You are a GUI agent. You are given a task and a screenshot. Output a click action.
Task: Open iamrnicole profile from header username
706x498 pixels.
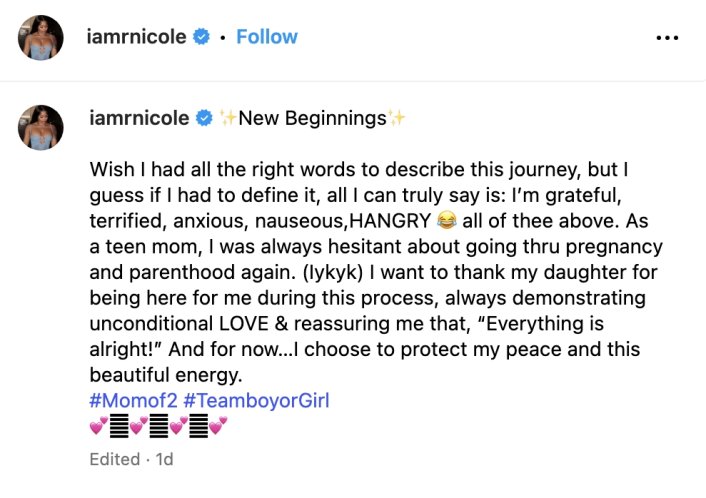[139, 37]
